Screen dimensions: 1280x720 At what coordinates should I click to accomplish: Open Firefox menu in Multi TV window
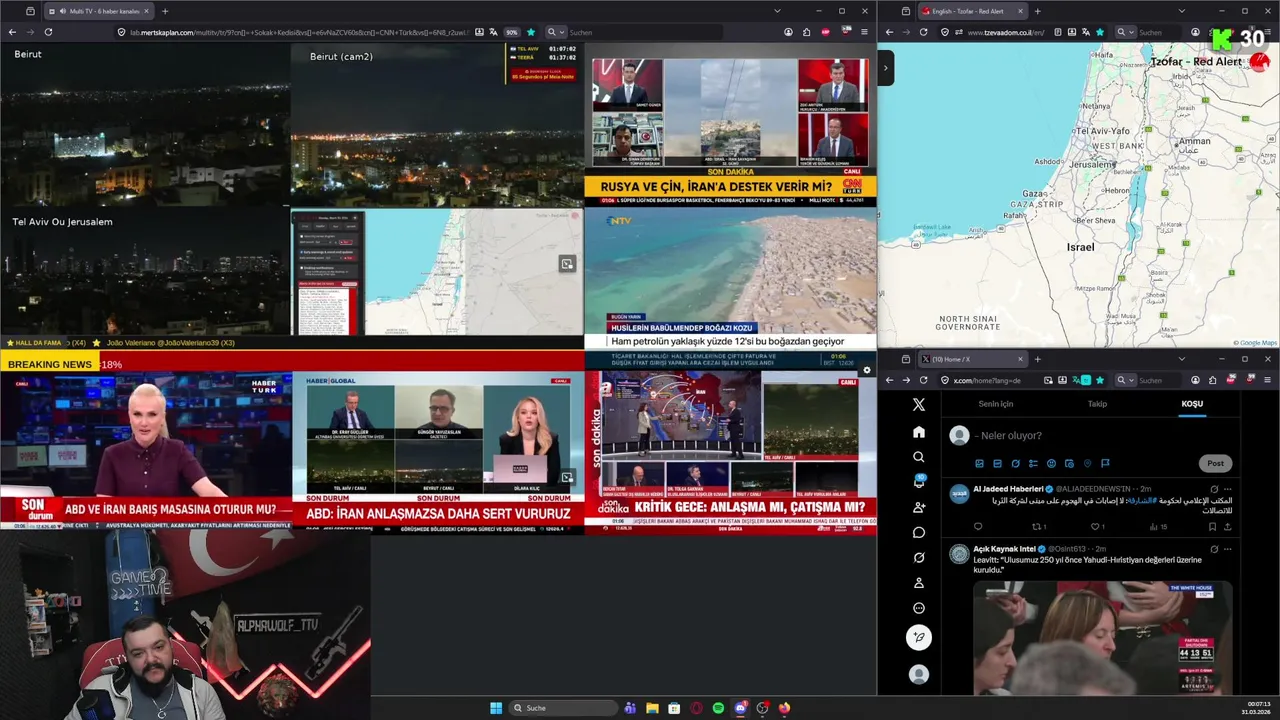[865, 32]
